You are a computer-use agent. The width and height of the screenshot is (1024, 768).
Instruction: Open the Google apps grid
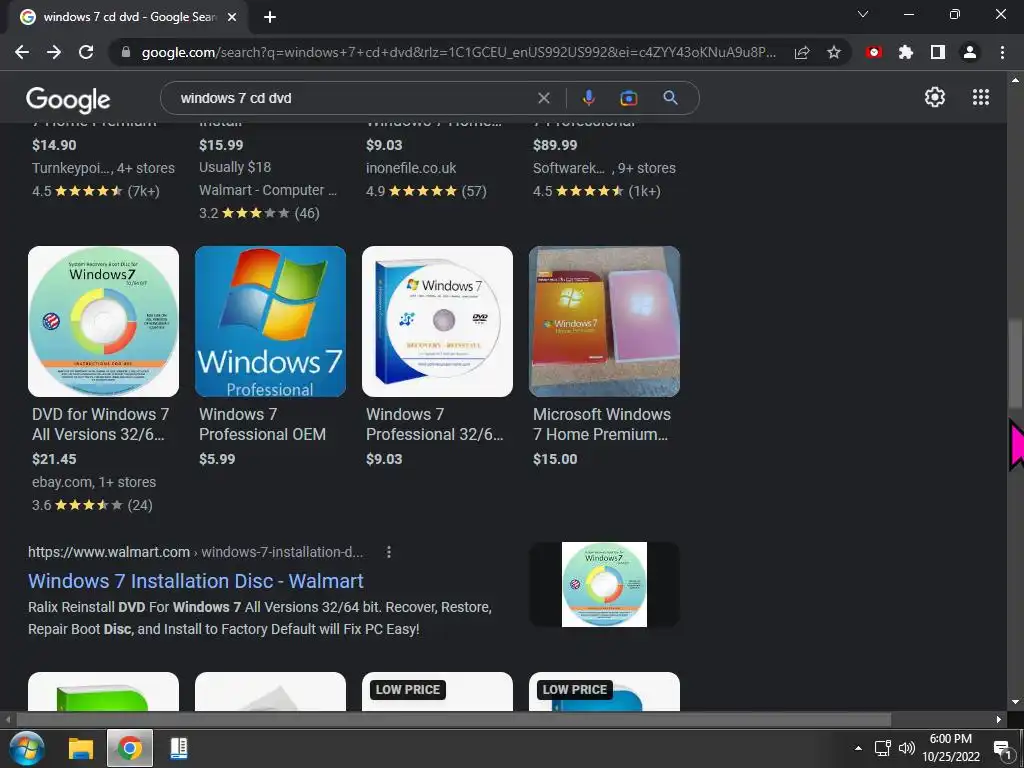(x=980, y=97)
